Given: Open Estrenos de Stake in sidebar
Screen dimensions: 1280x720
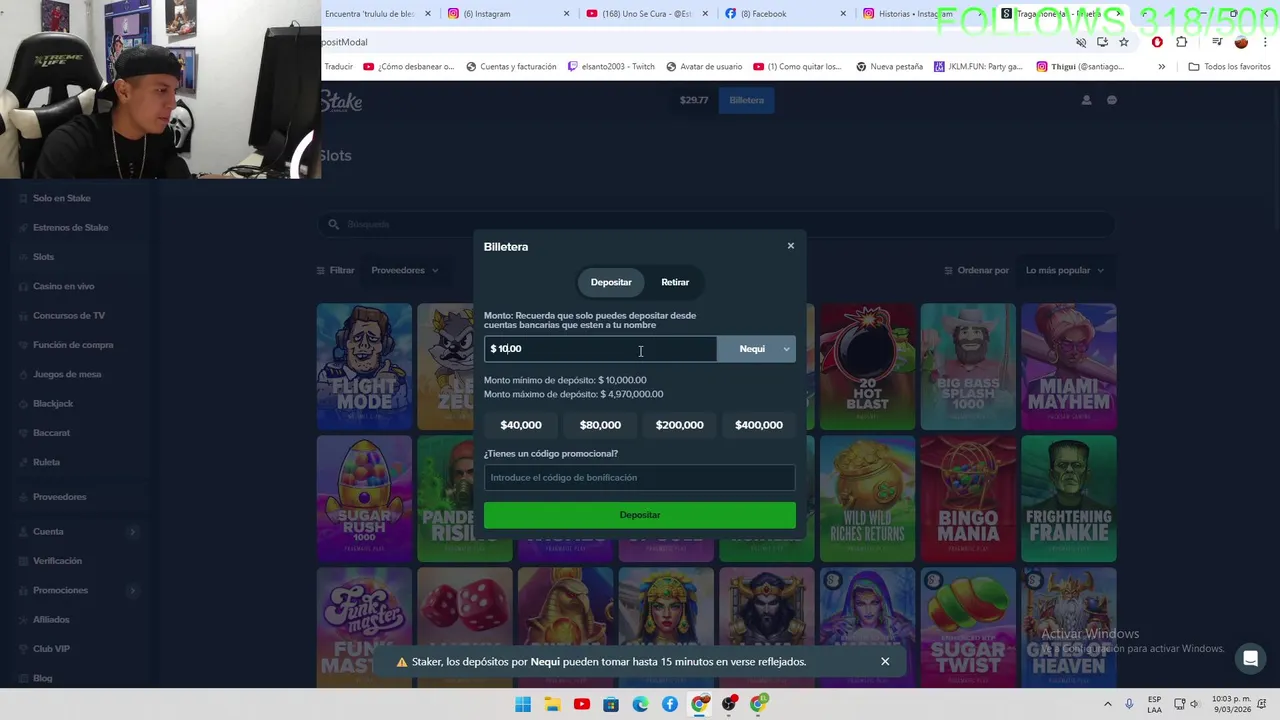Looking at the screenshot, I should pos(70,227).
